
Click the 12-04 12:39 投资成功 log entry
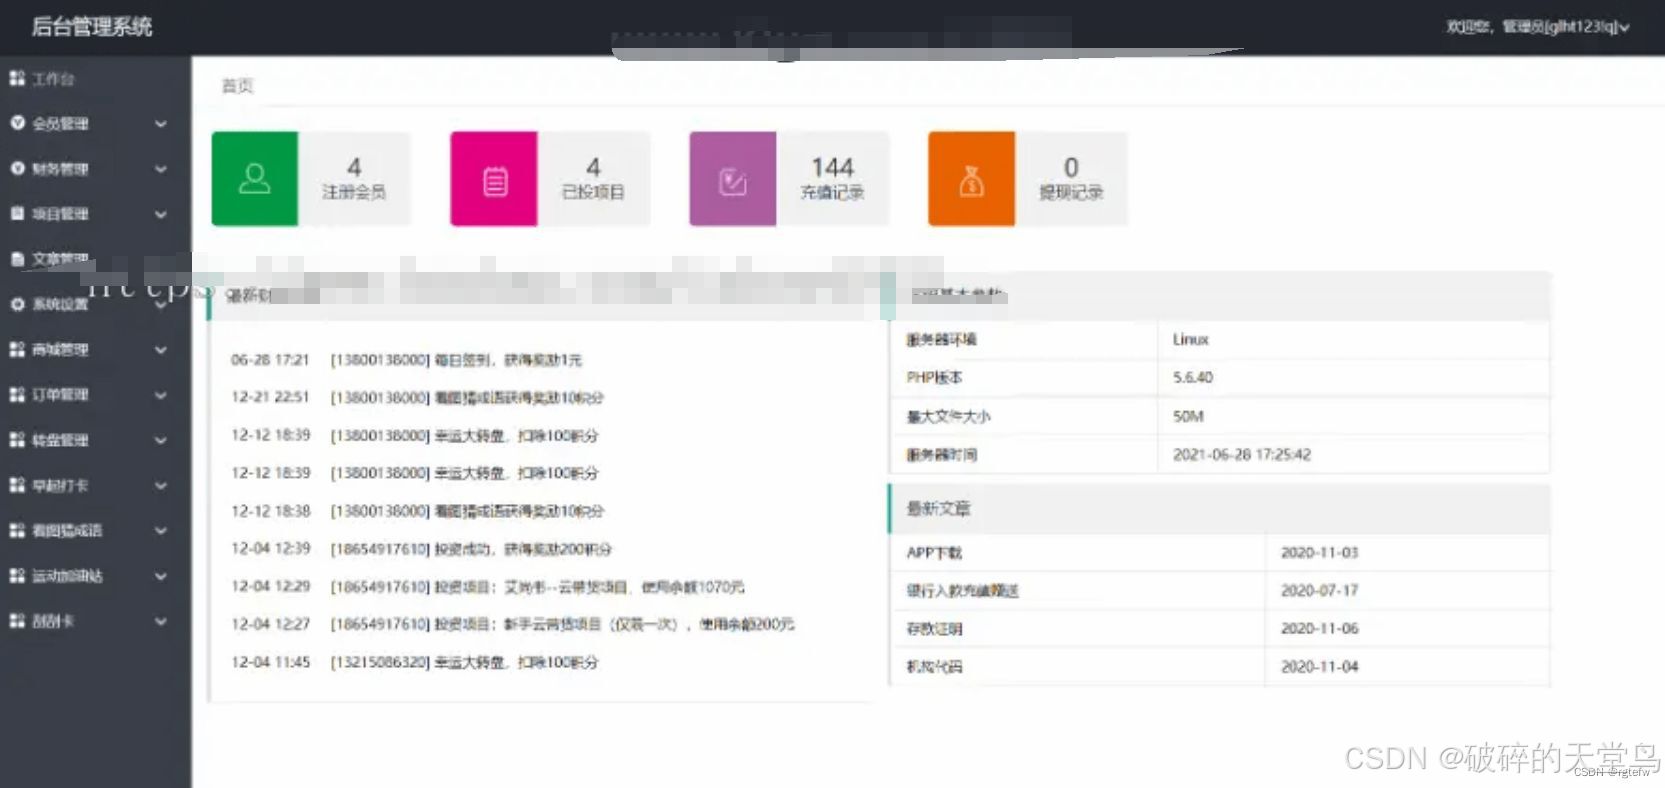[421, 549]
